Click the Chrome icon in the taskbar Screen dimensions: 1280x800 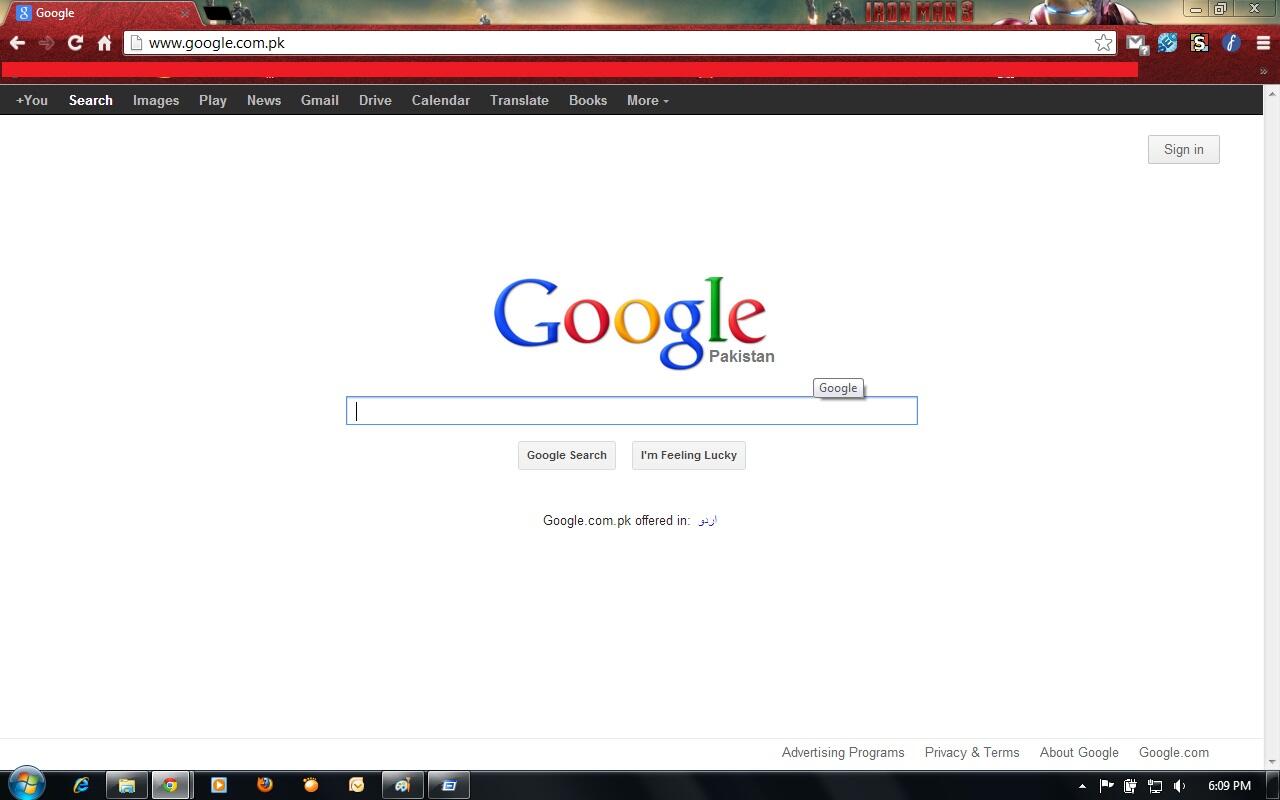[x=171, y=785]
